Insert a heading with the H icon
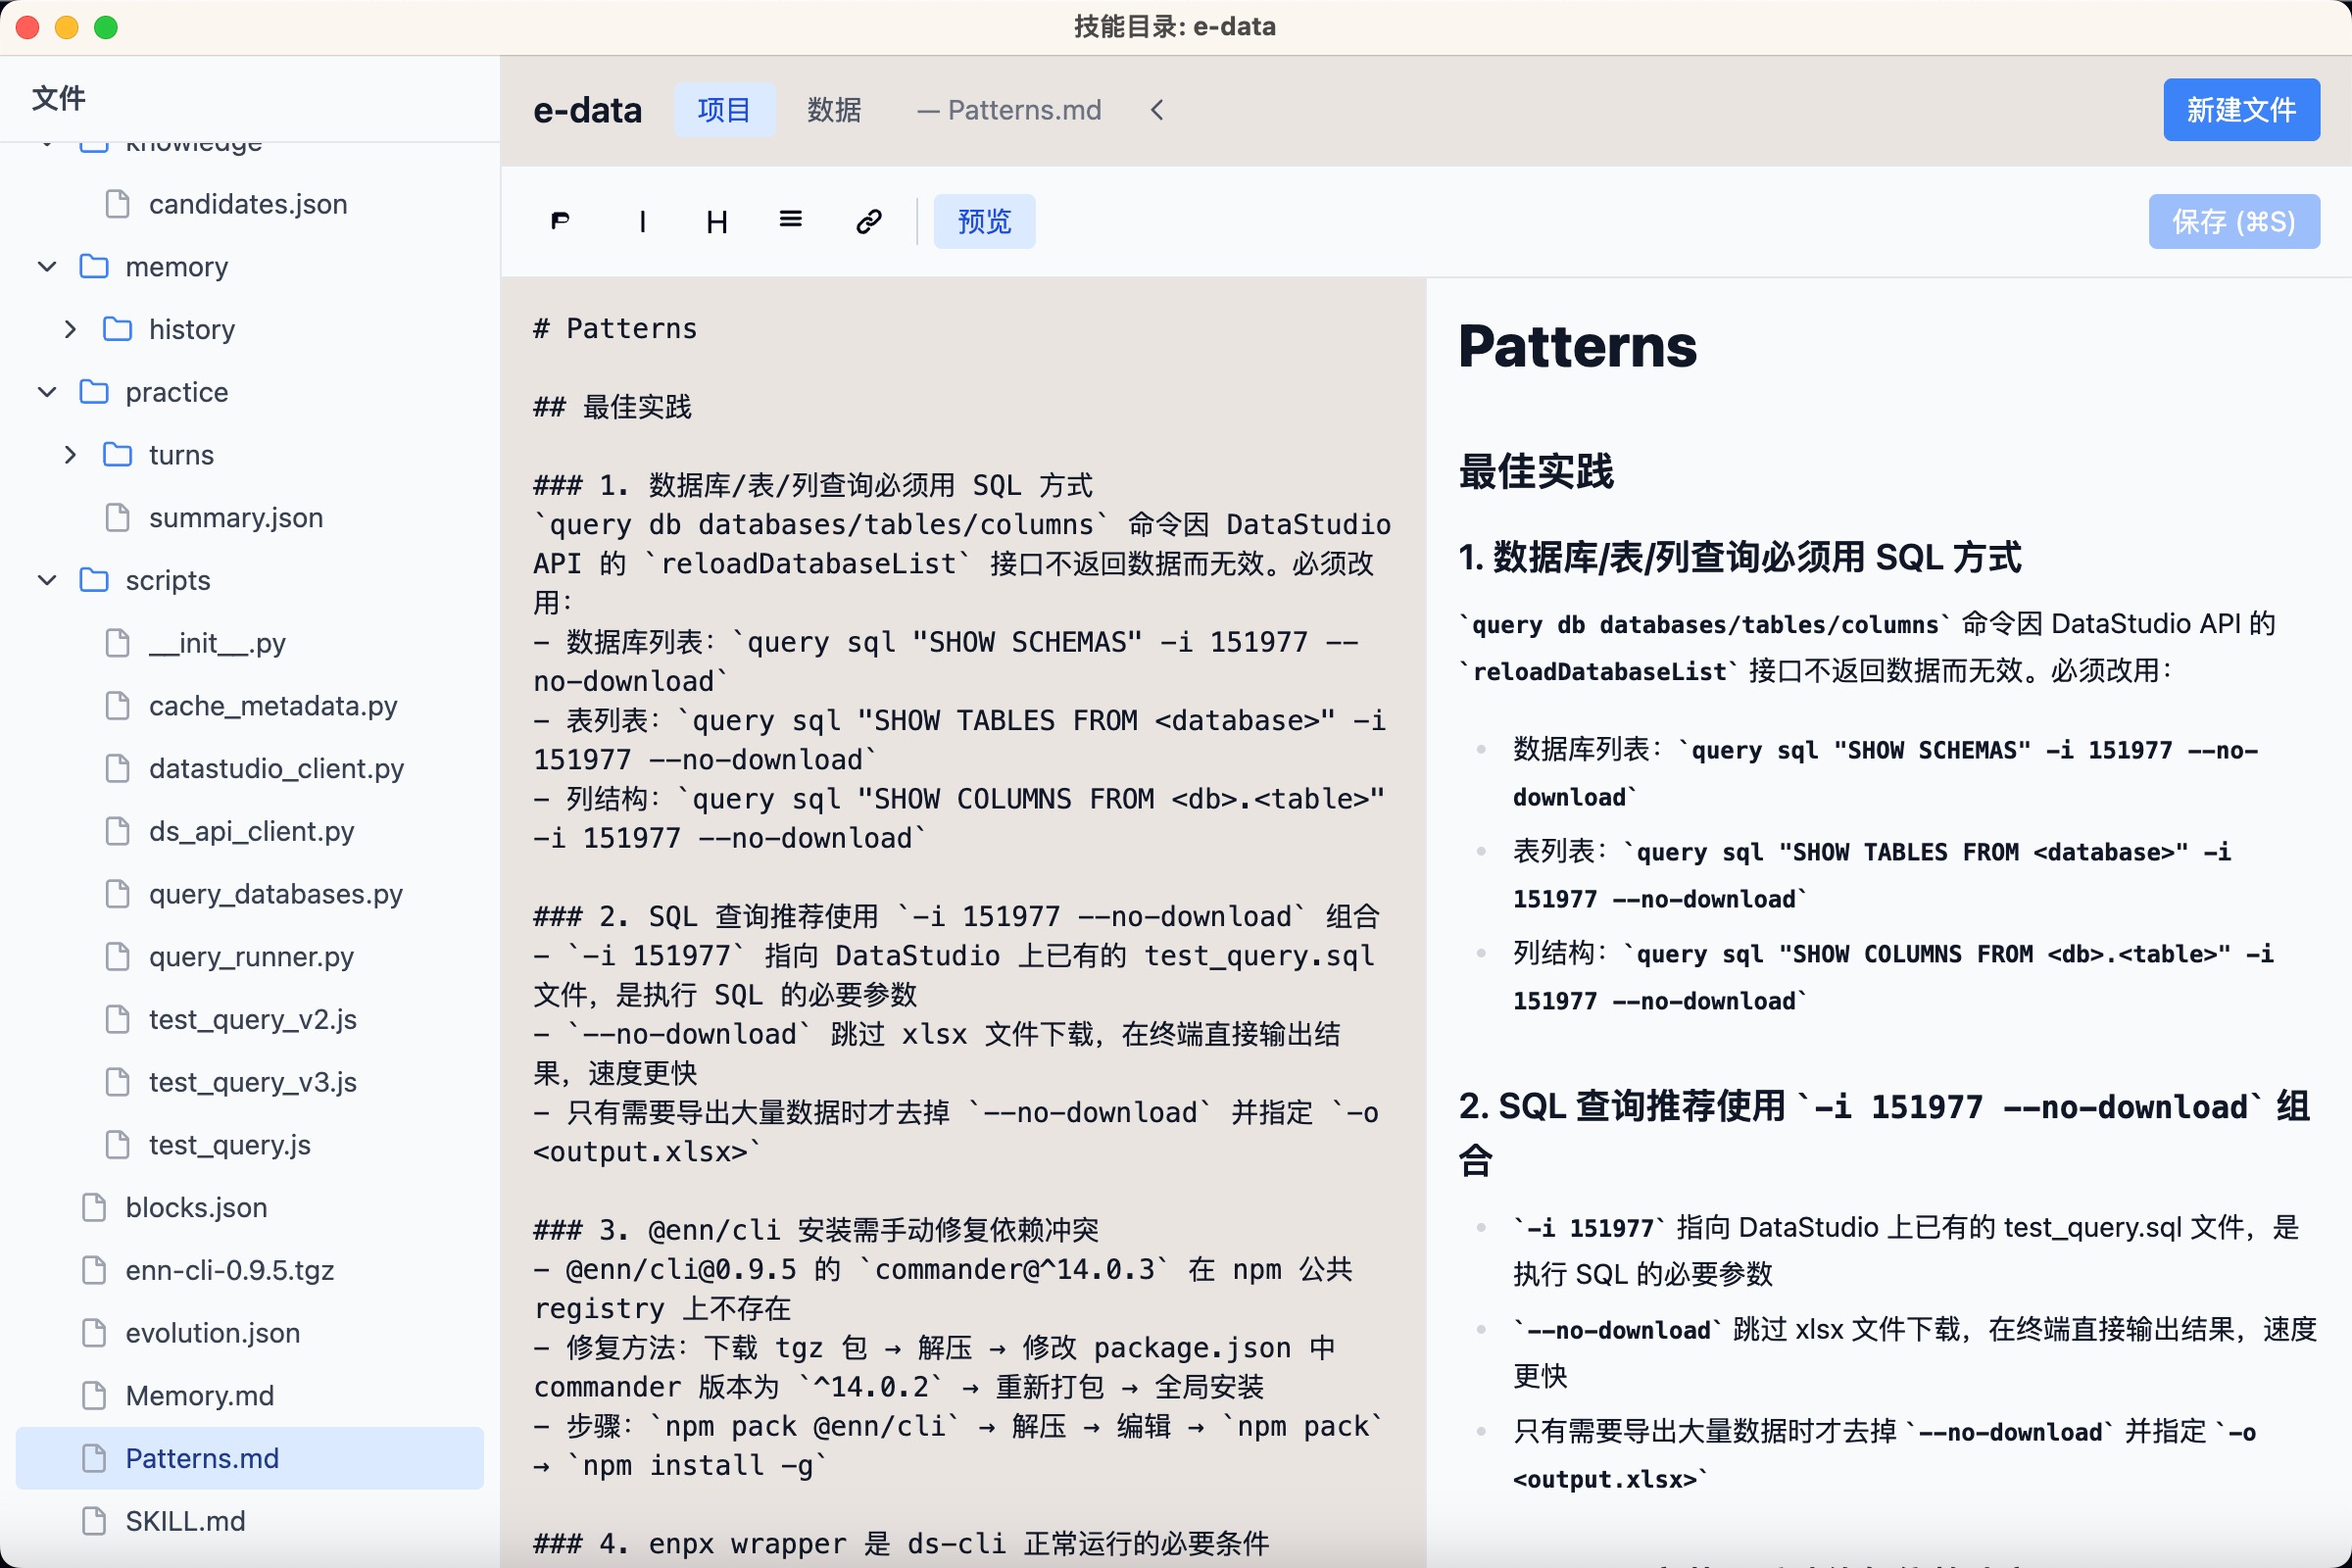Viewport: 2352px width, 1568px height. pos(717,221)
